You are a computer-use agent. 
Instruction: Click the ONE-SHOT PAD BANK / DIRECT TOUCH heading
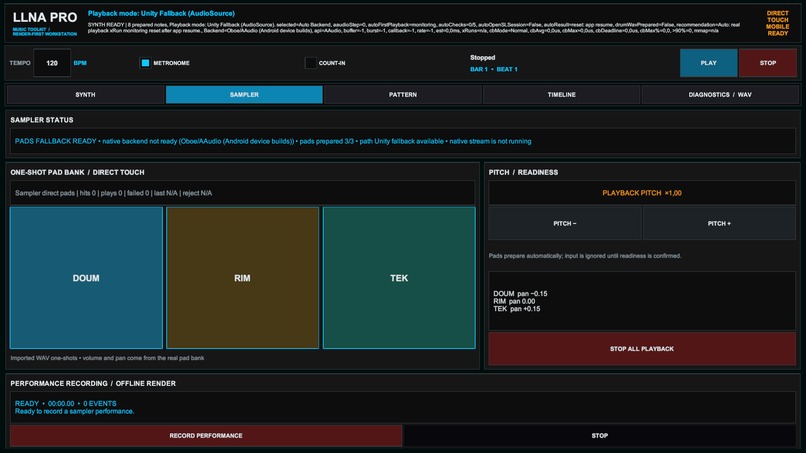click(x=77, y=172)
